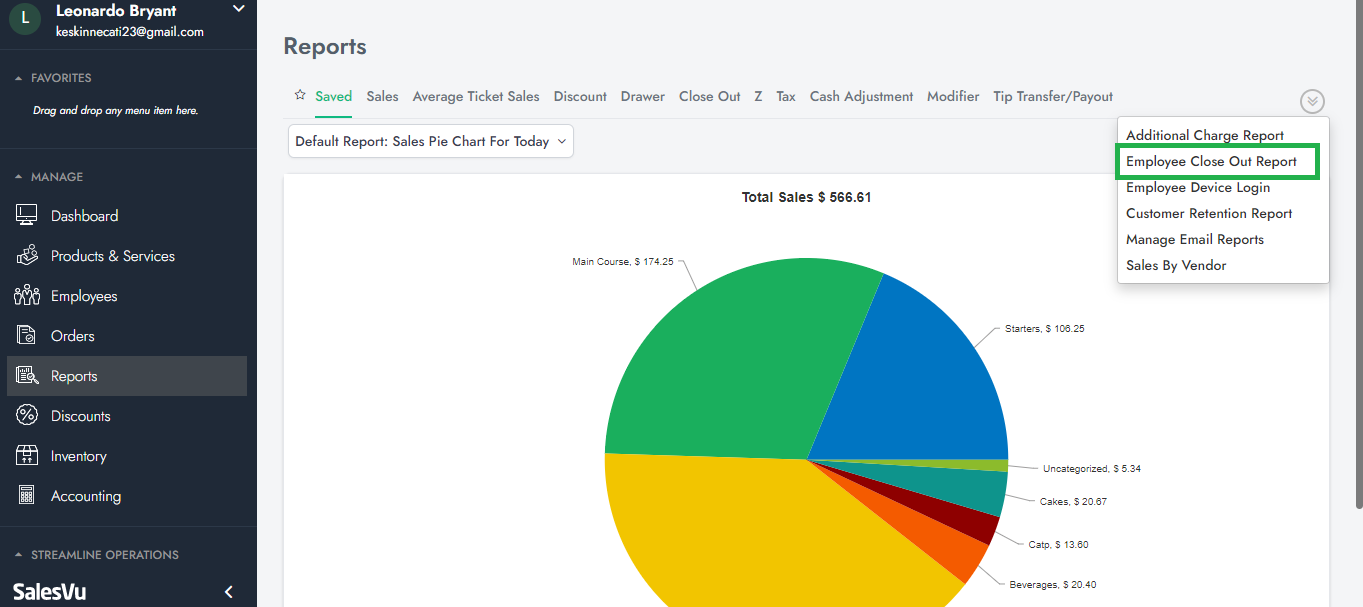Click the blue Starters pie slice
Screen dimensions: 1363x607
coord(920,380)
